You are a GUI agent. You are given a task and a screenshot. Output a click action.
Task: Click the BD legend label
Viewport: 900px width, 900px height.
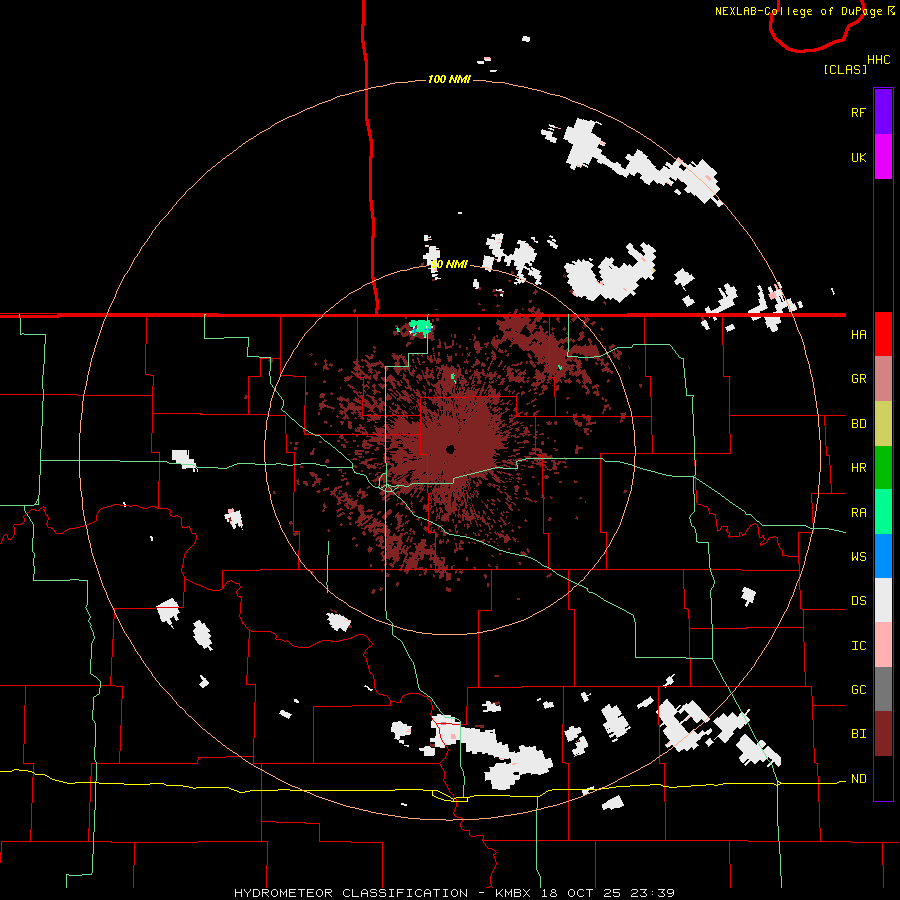(858, 424)
